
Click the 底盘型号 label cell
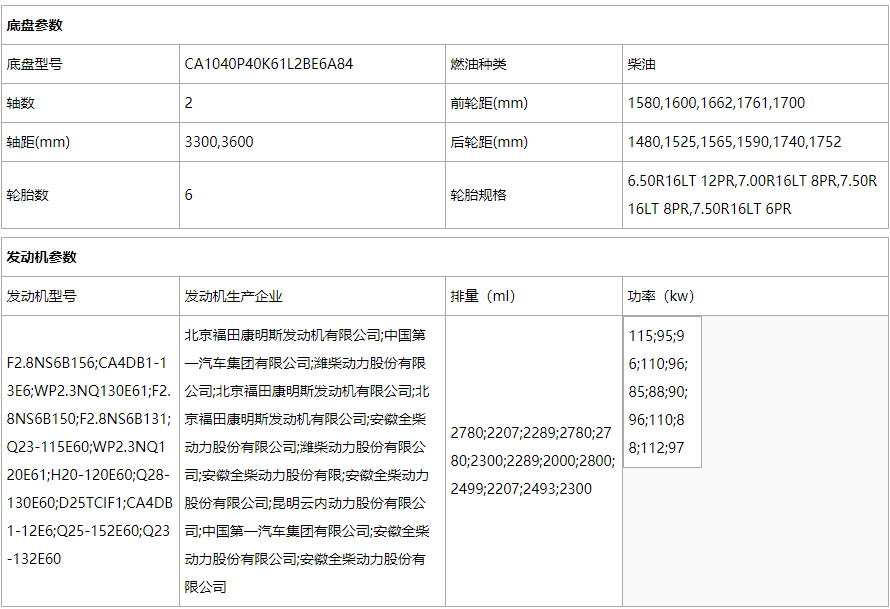[90, 64]
